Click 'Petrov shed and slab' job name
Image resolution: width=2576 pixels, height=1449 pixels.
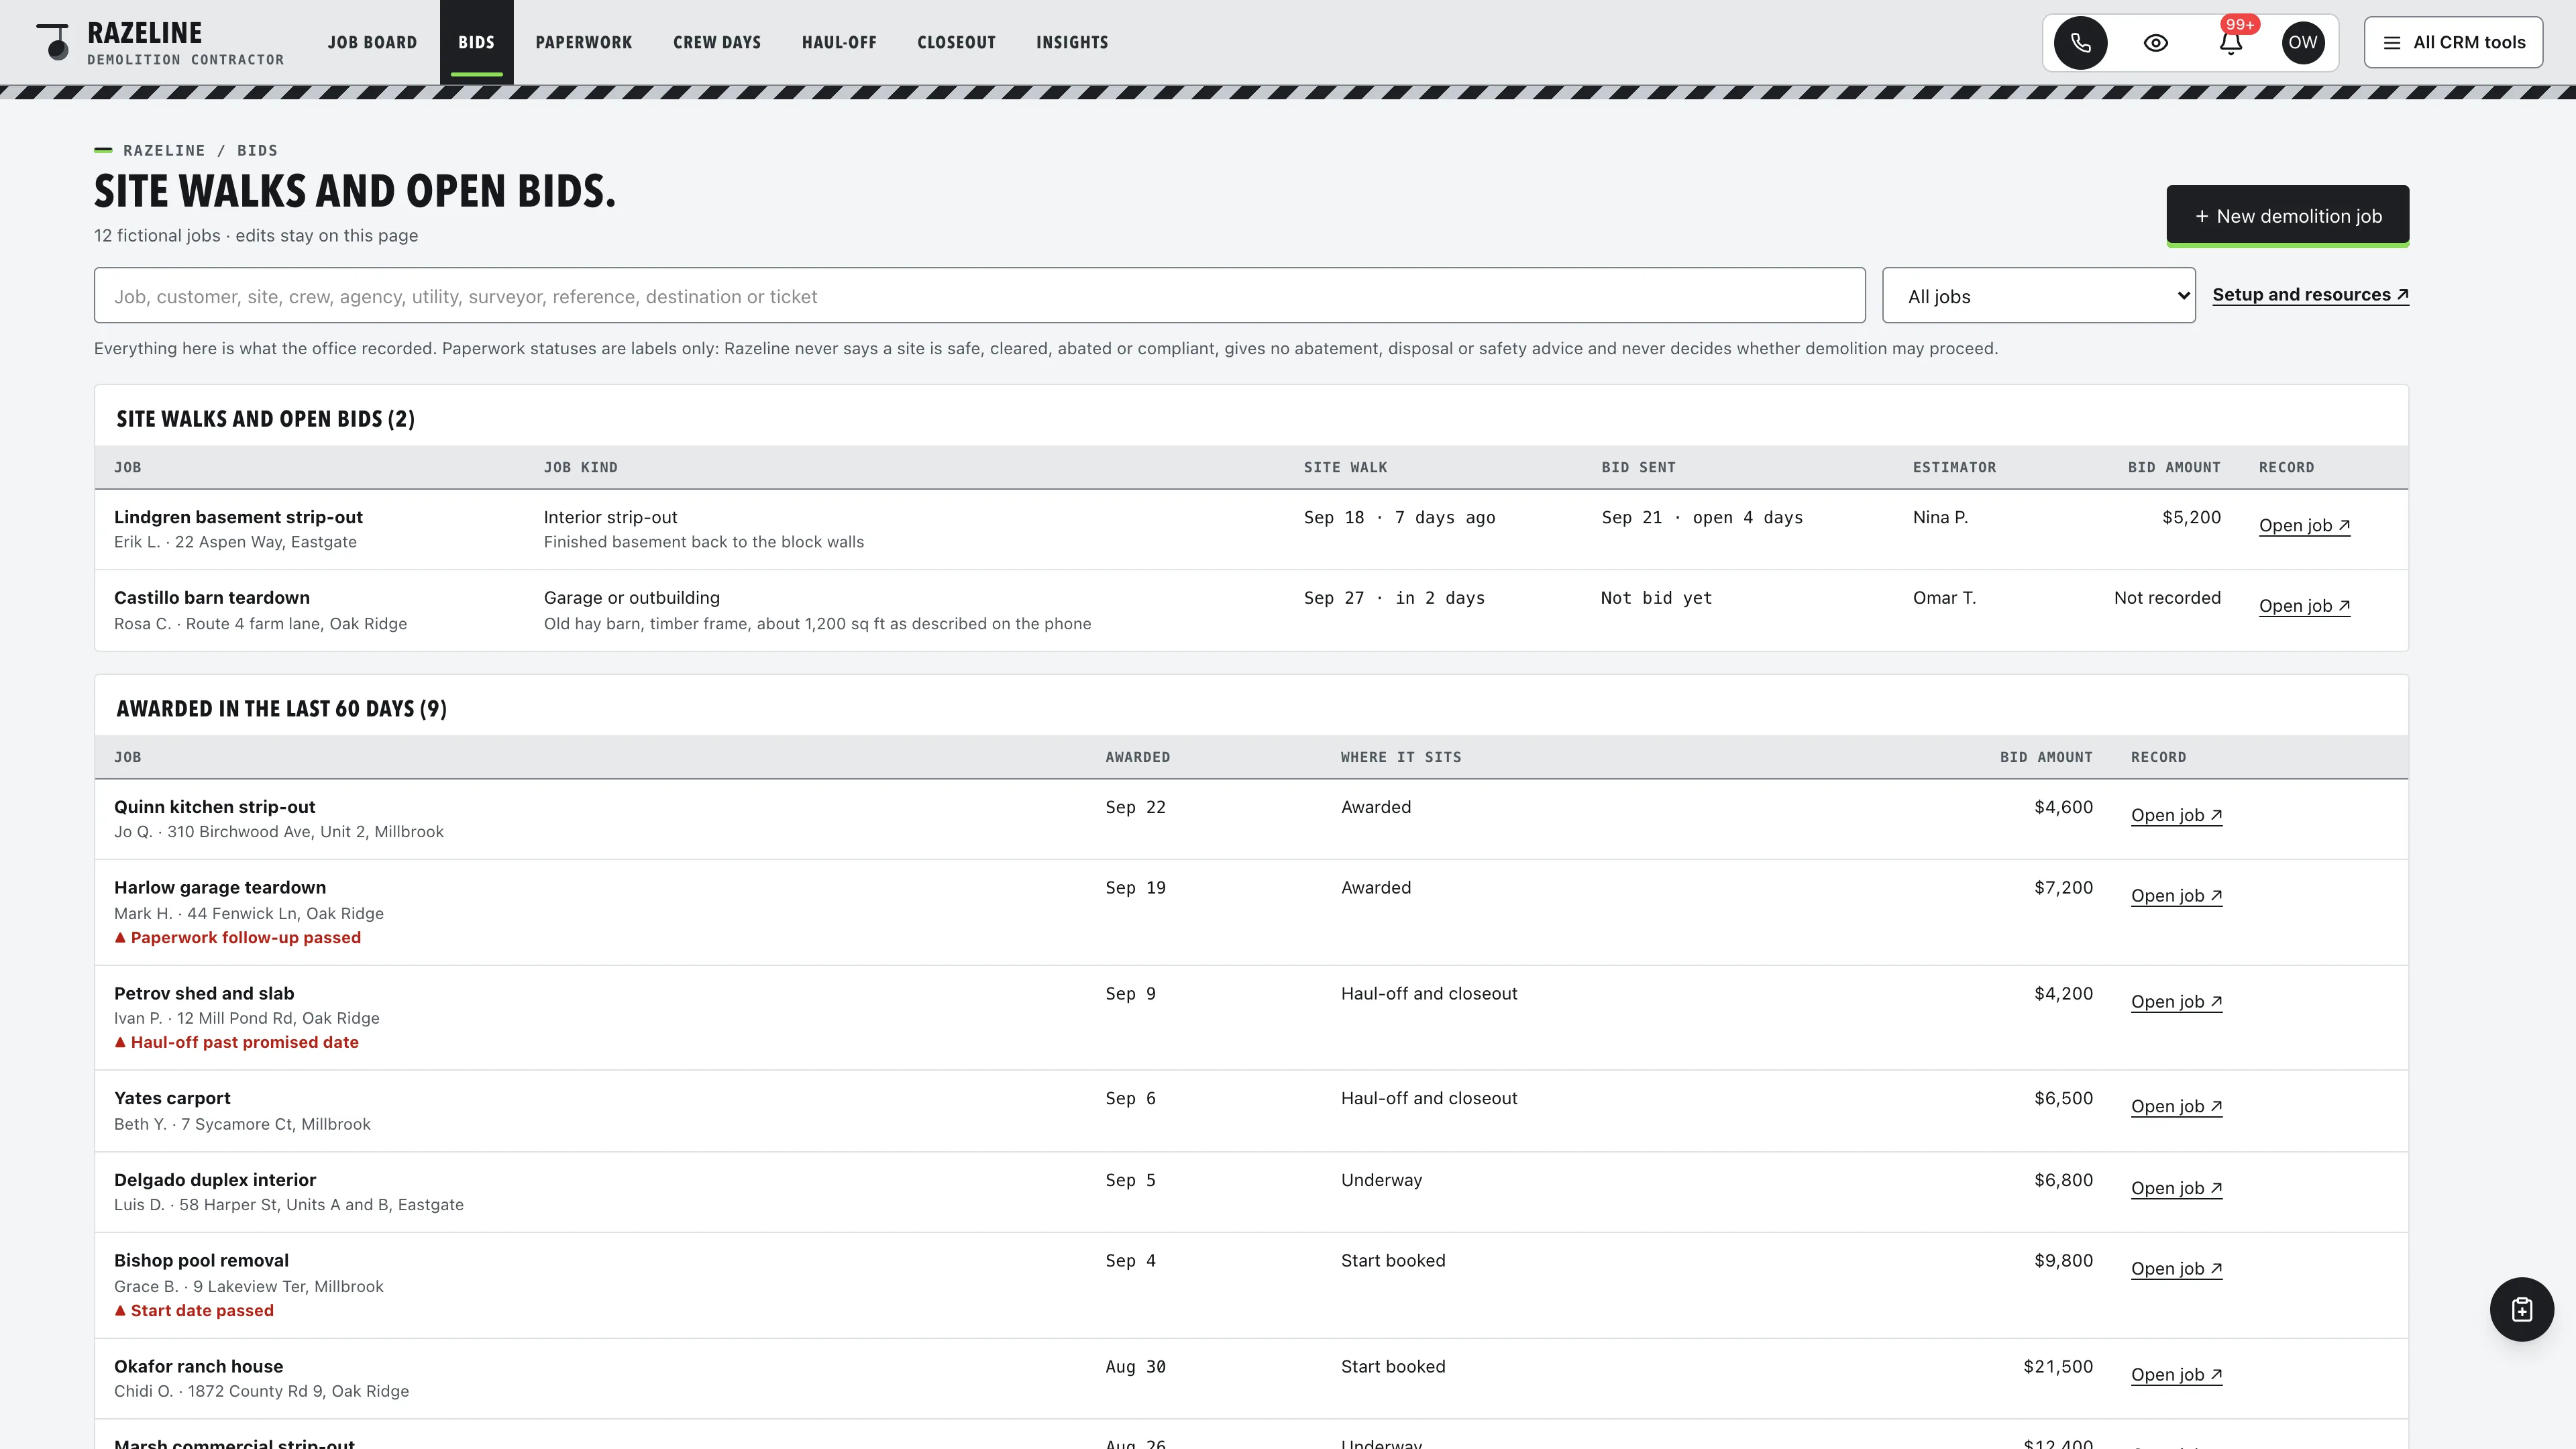[204, 993]
